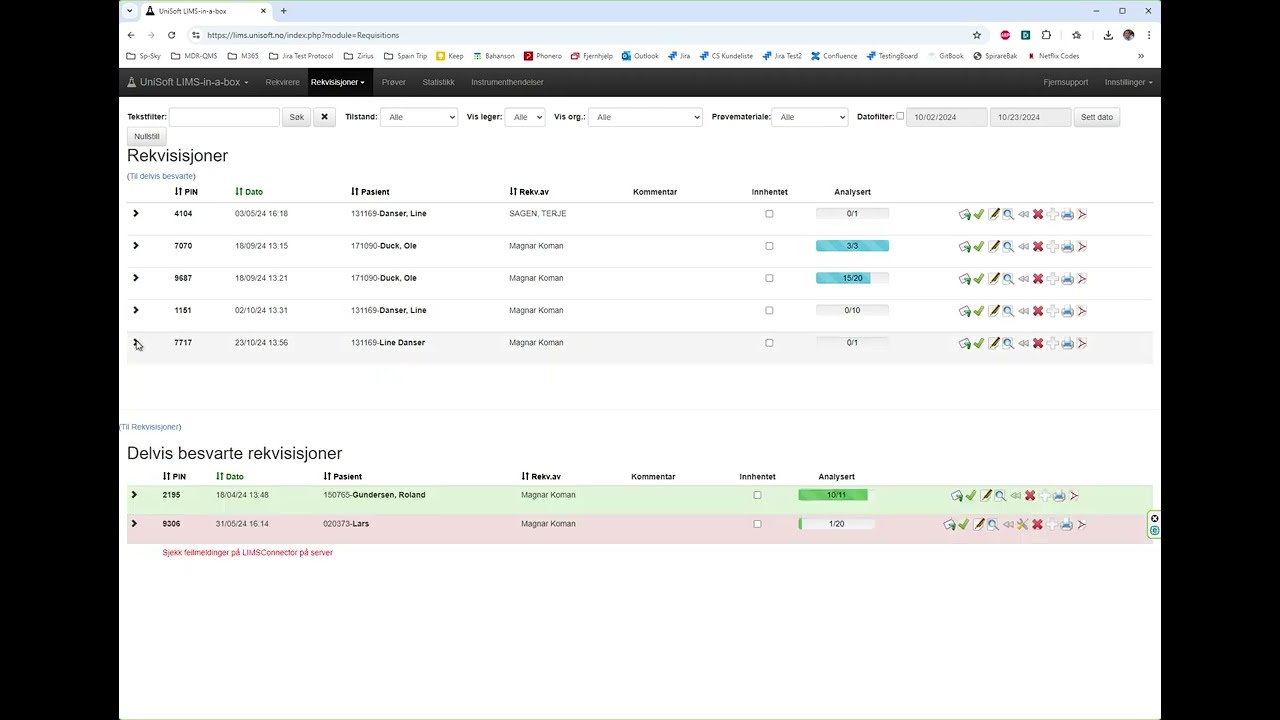Click the 15/20 progress bar for PIN 9687
Screen dimensions: 1280x720
(852, 278)
